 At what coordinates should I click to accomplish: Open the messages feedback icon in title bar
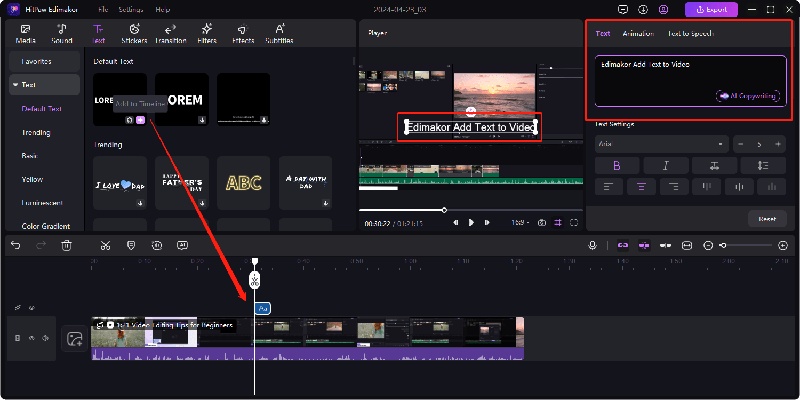click(622, 9)
